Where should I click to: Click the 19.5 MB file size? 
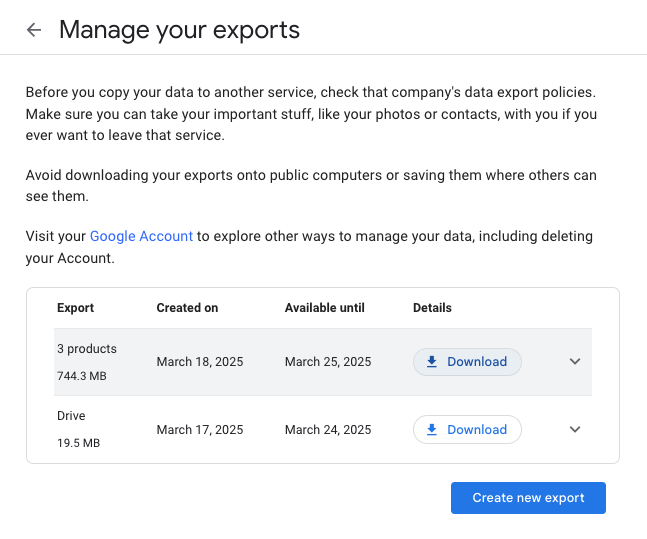coord(78,443)
